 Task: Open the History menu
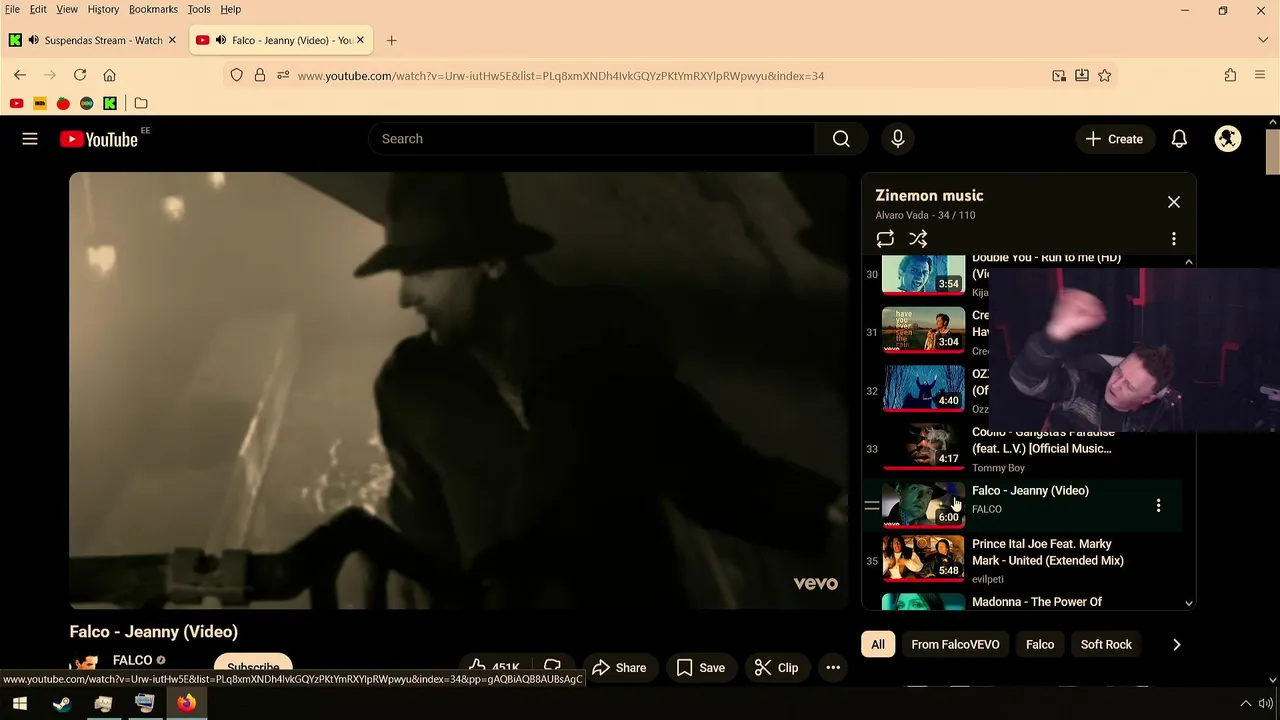(x=103, y=9)
